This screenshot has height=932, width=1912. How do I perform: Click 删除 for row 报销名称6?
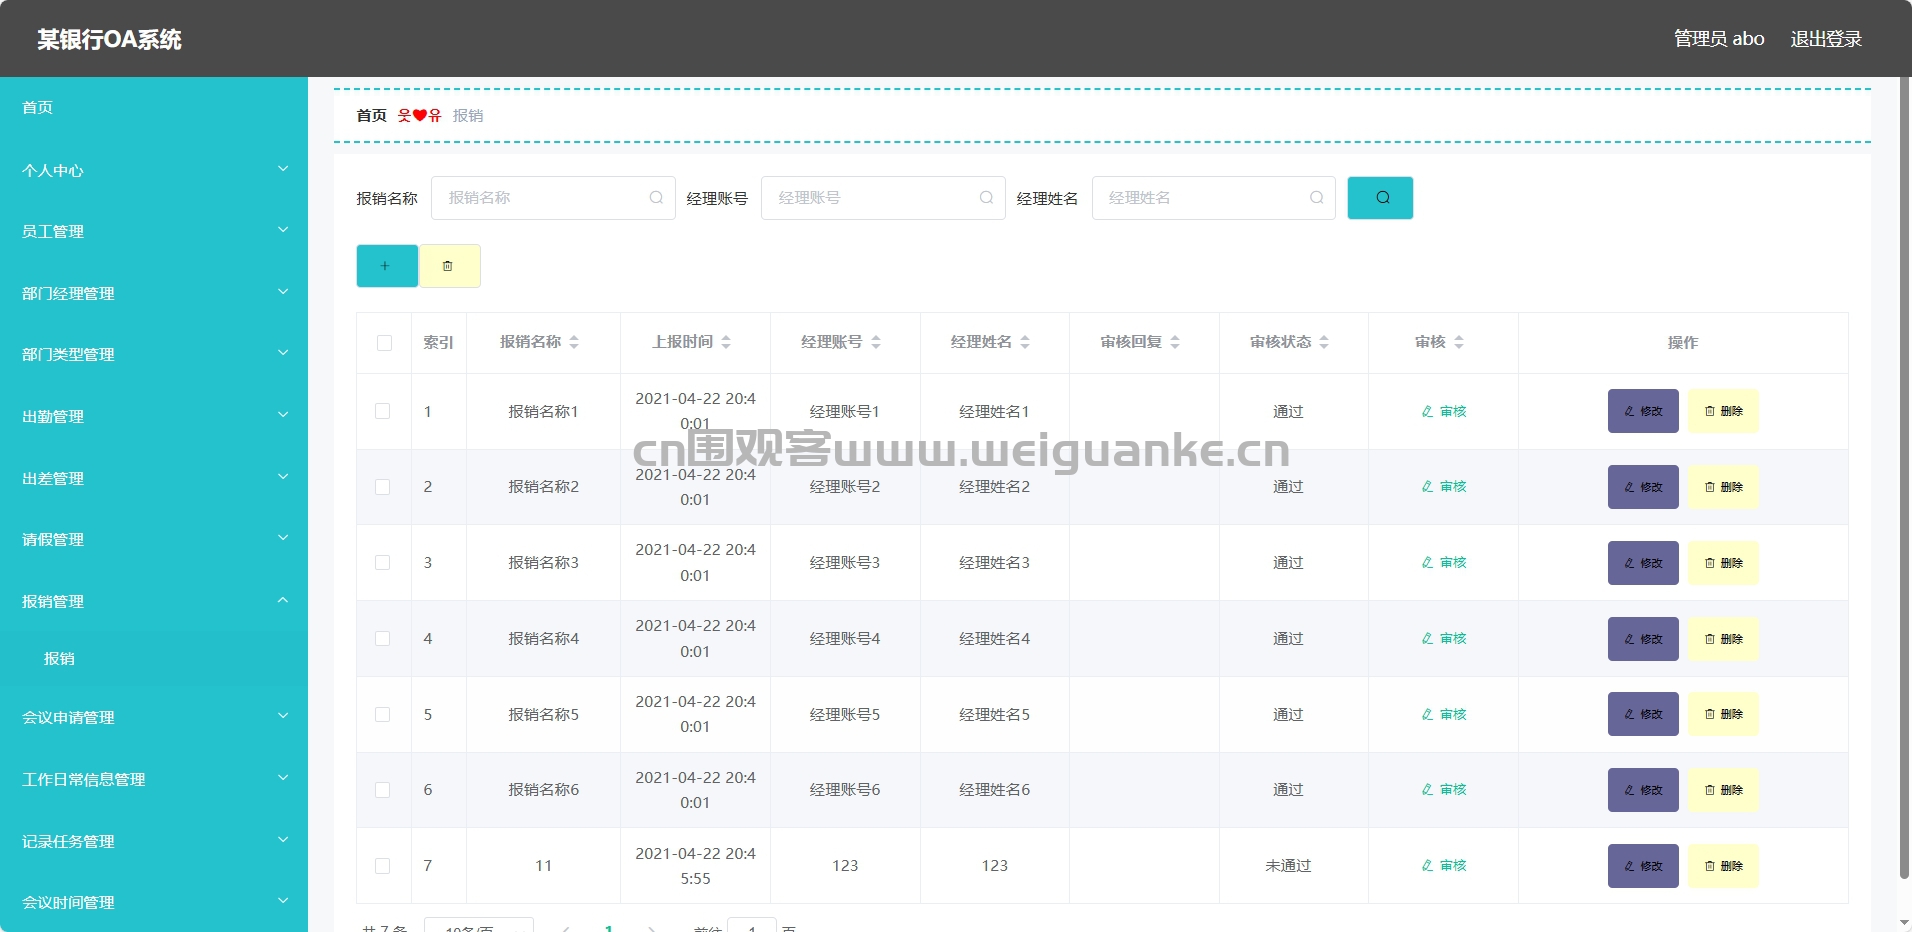(x=1723, y=790)
